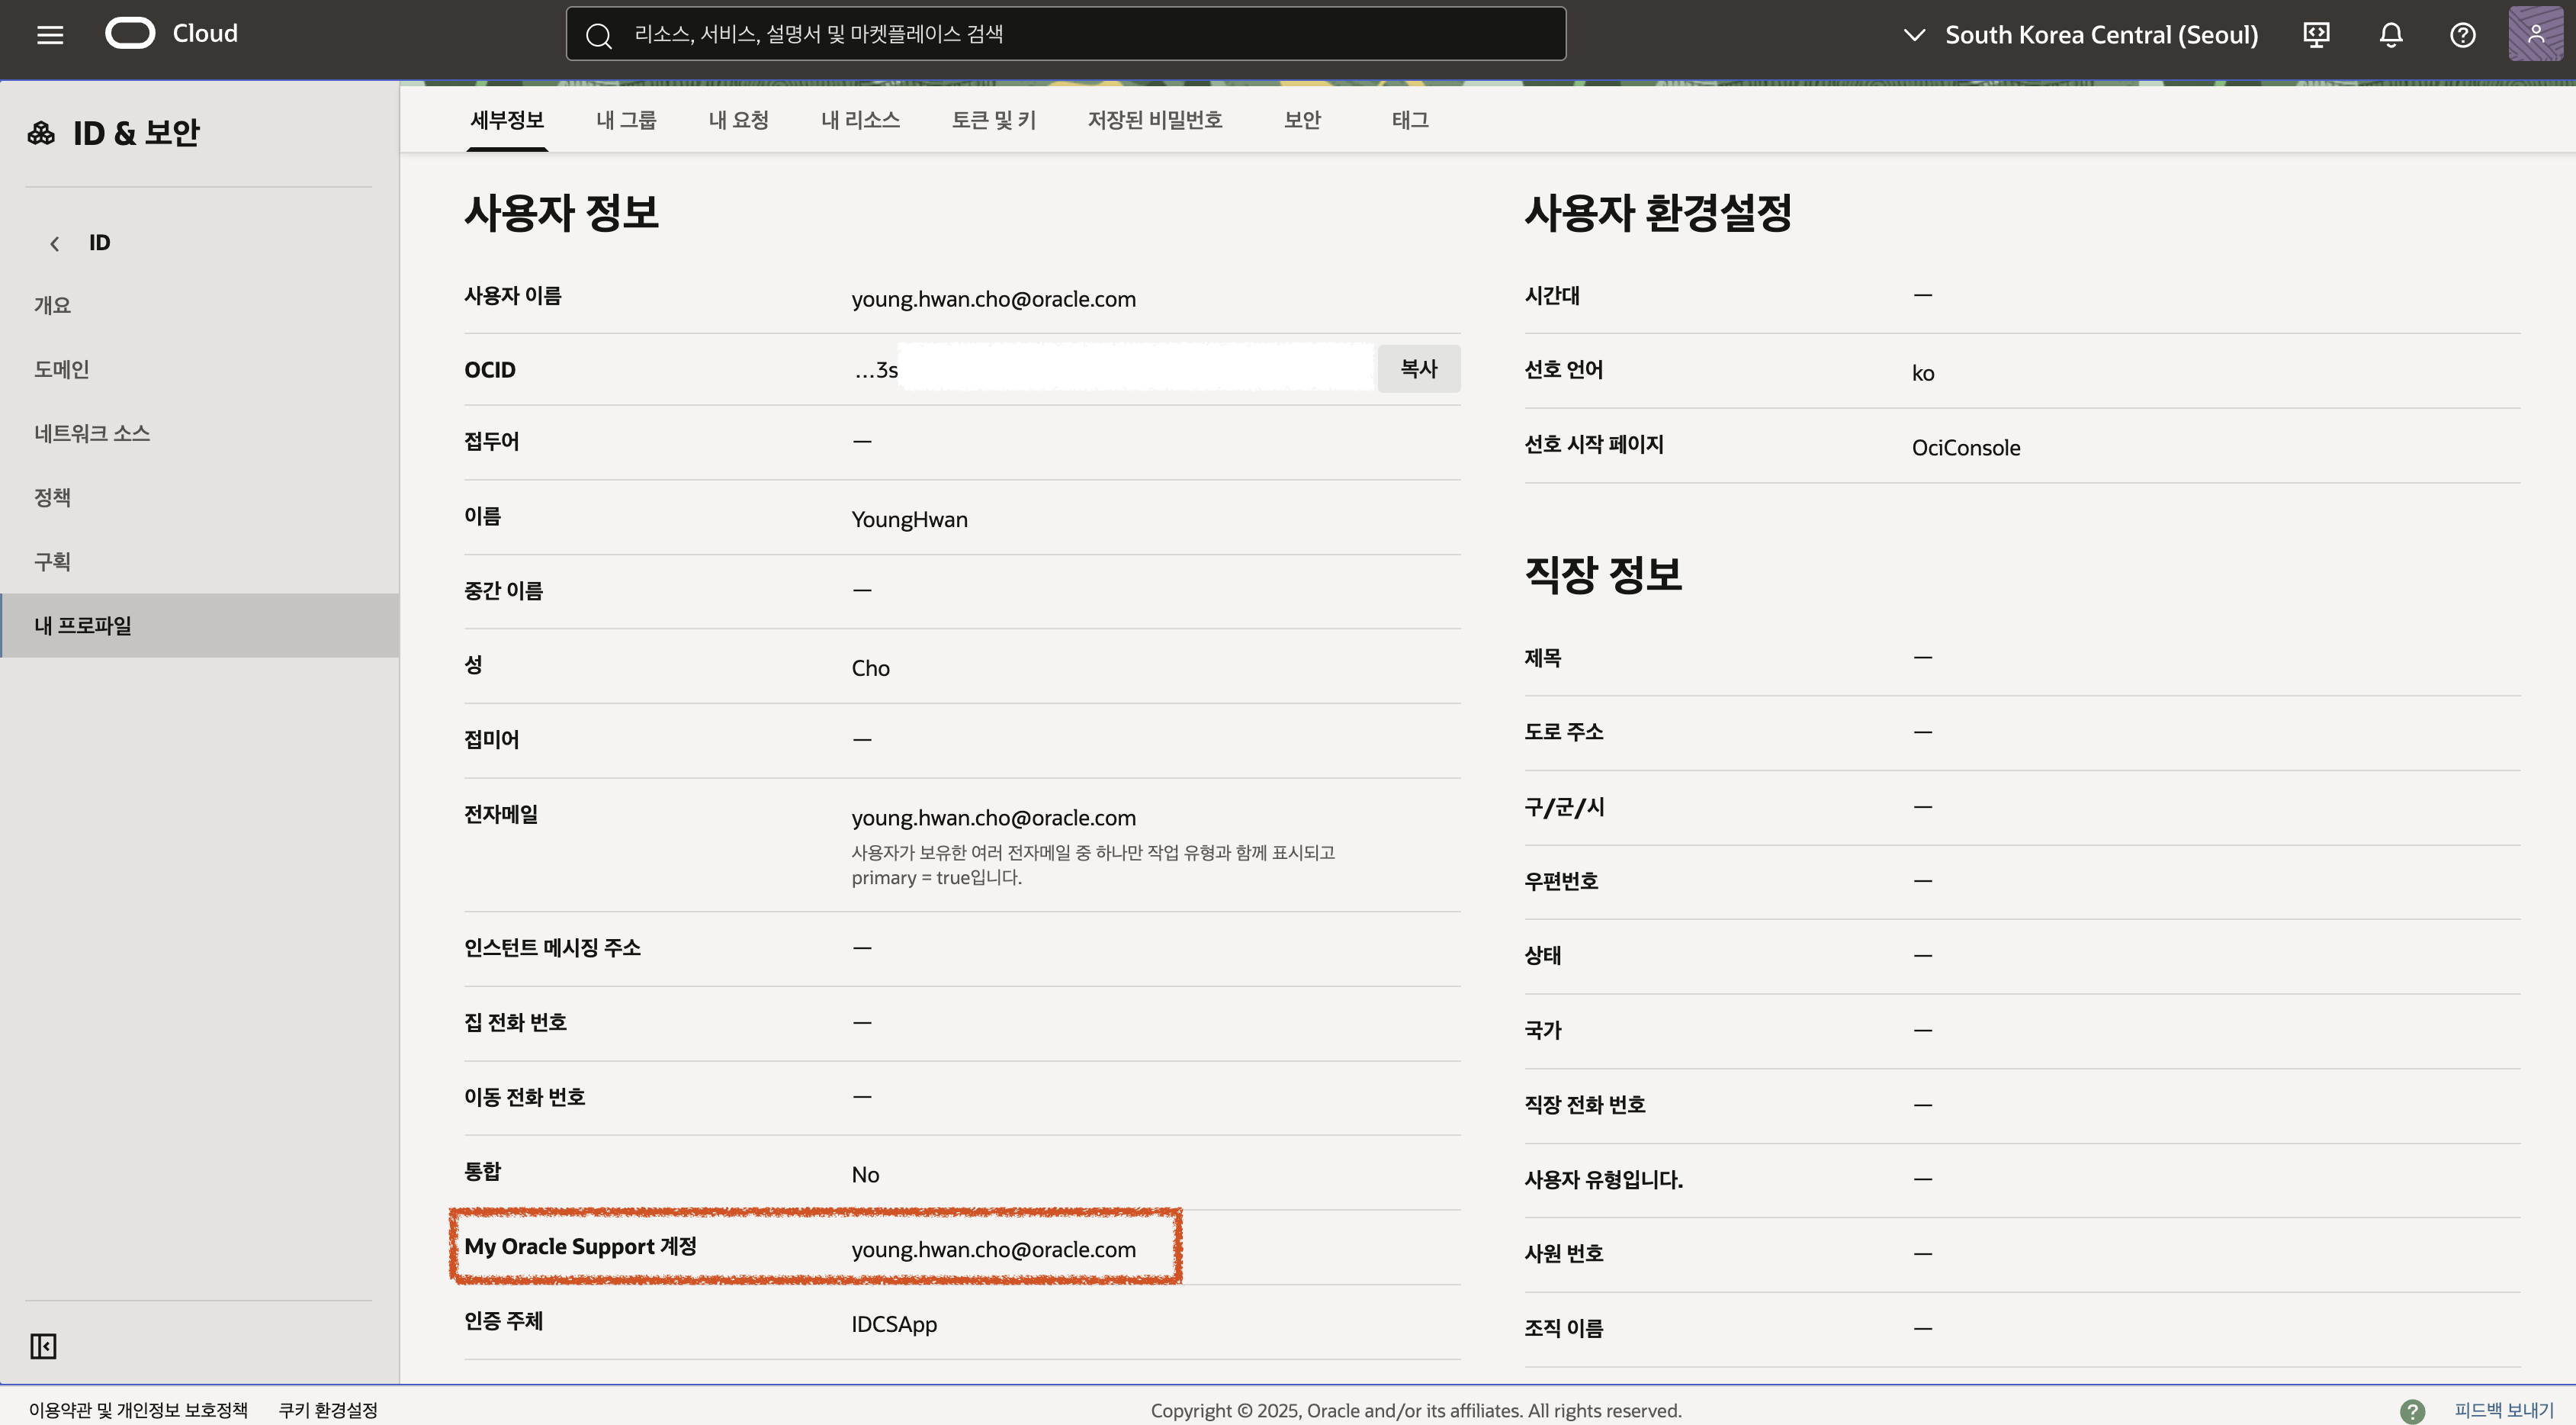
Task: Open the hamburger navigation menu
Action: pos(50,35)
